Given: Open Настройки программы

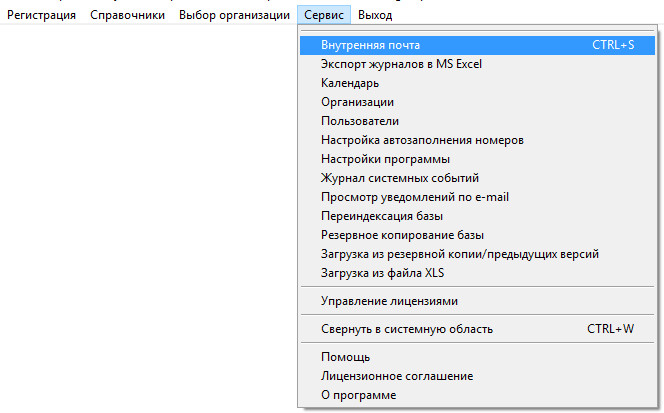Looking at the screenshot, I should tap(385, 159).
